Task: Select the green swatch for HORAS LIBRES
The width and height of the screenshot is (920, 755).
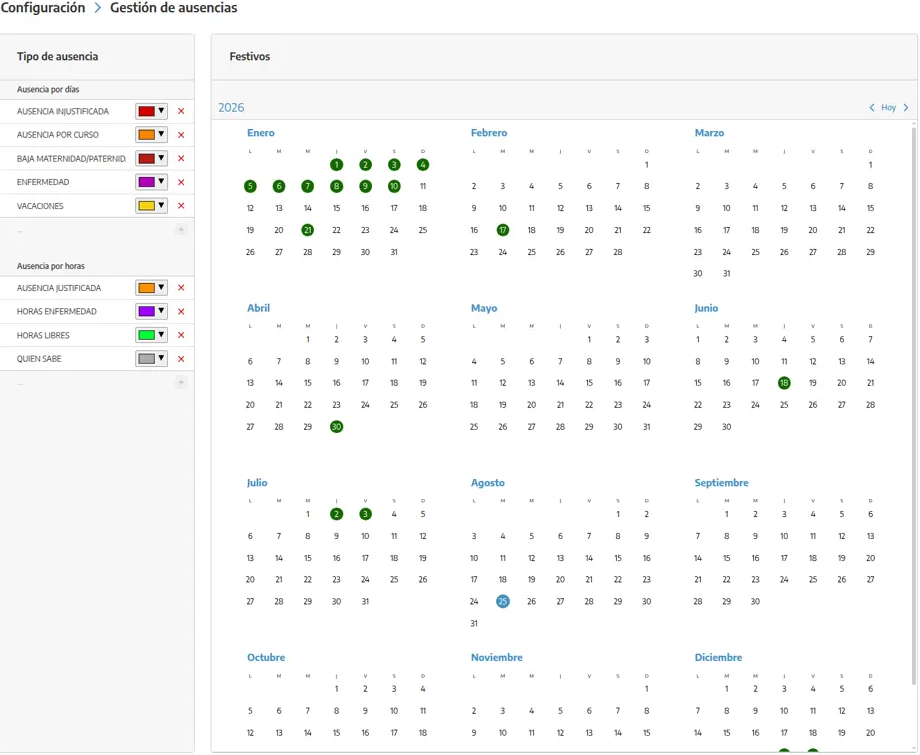Action: pyautogui.click(x=146, y=335)
